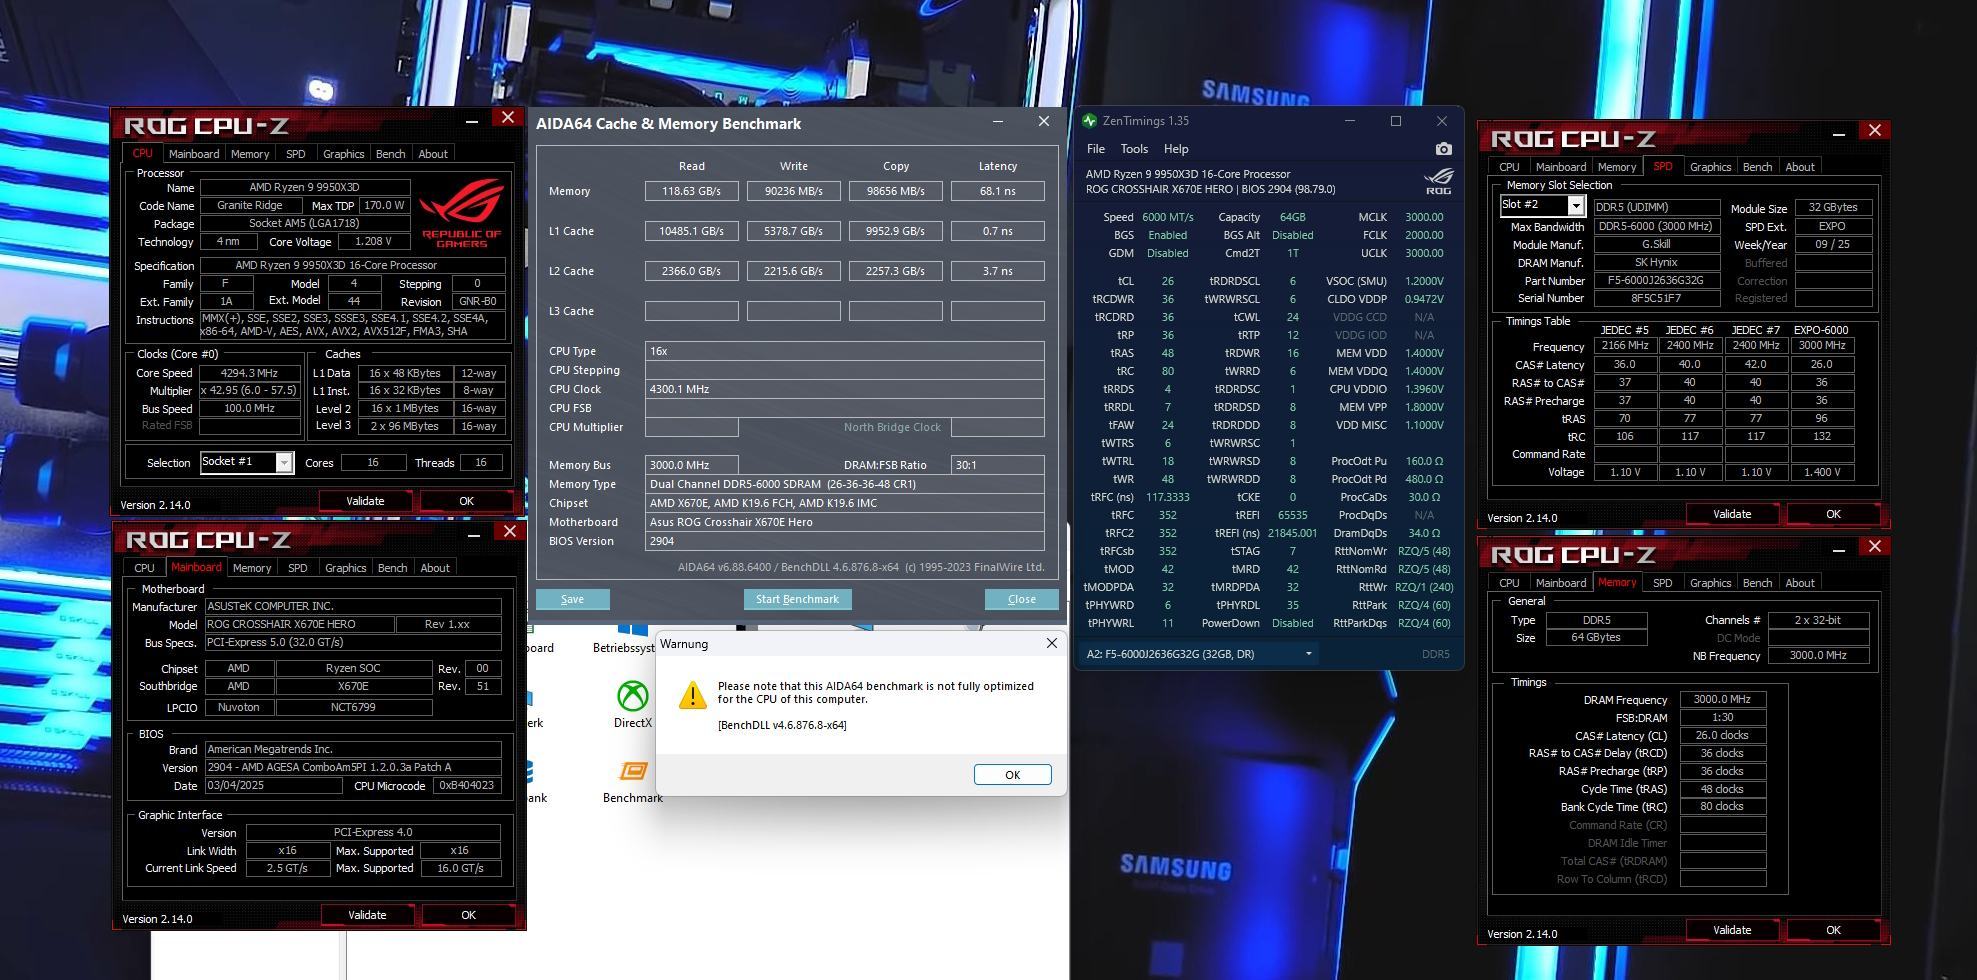Click Validate in the CPU-Z processor window
1977x980 pixels.
point(365,501)
